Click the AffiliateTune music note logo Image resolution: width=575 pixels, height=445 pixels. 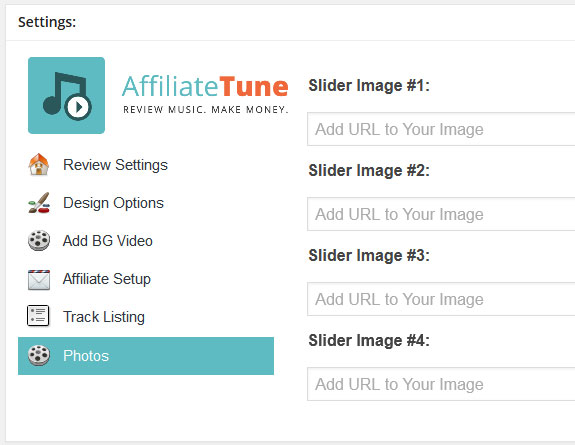(66, 95)
